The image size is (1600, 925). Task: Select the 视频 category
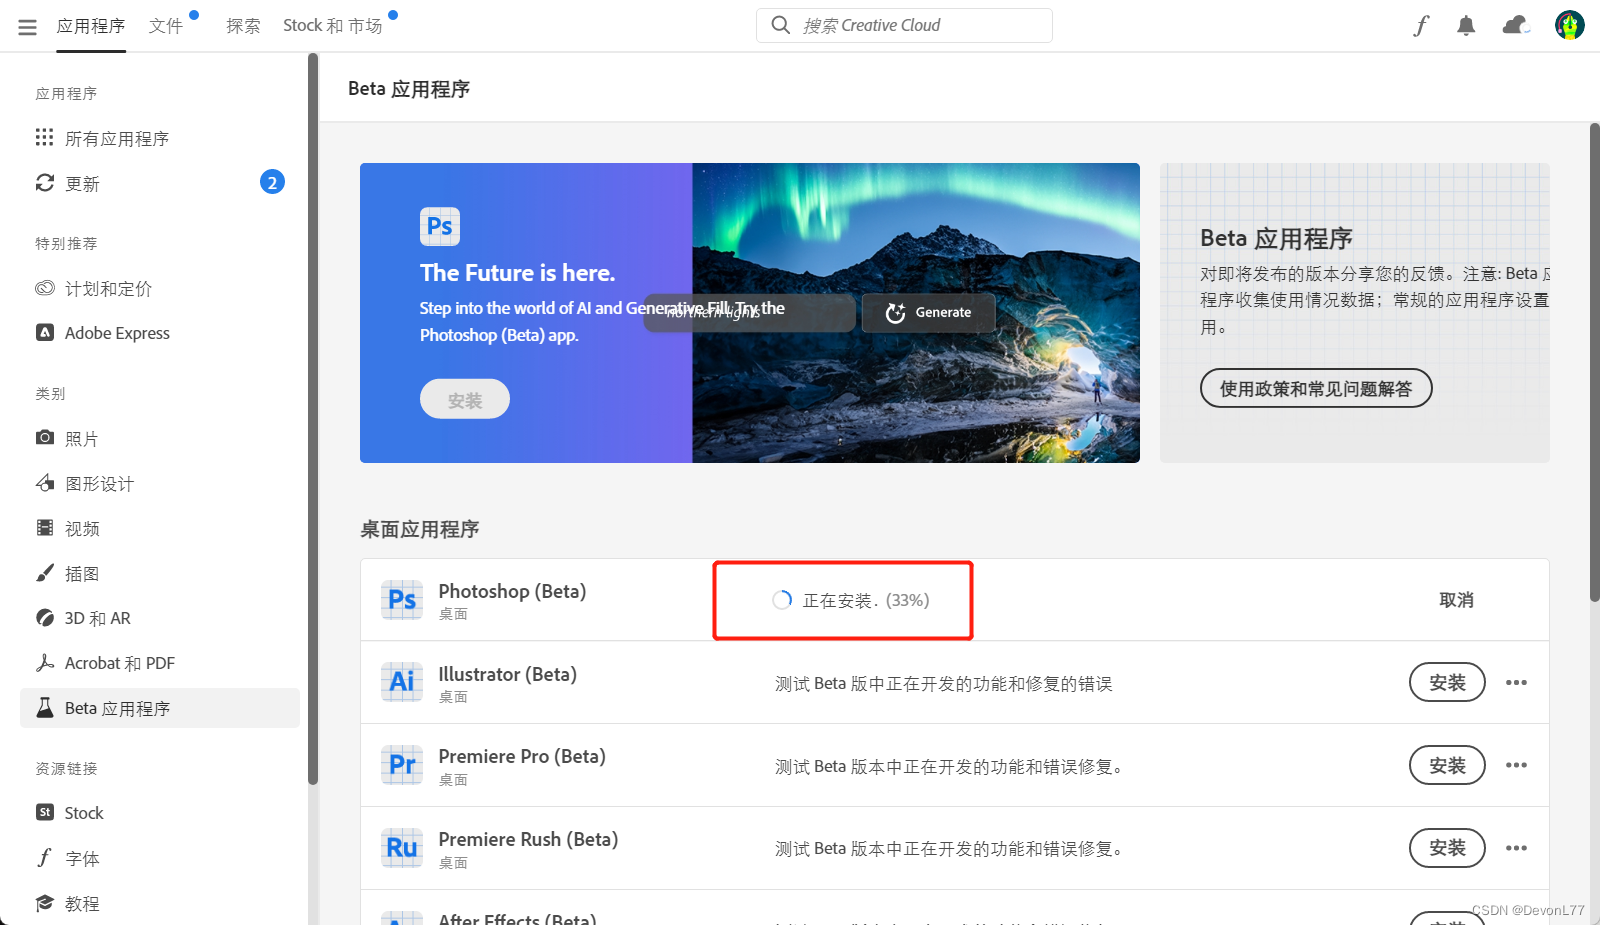pos(160,528)
